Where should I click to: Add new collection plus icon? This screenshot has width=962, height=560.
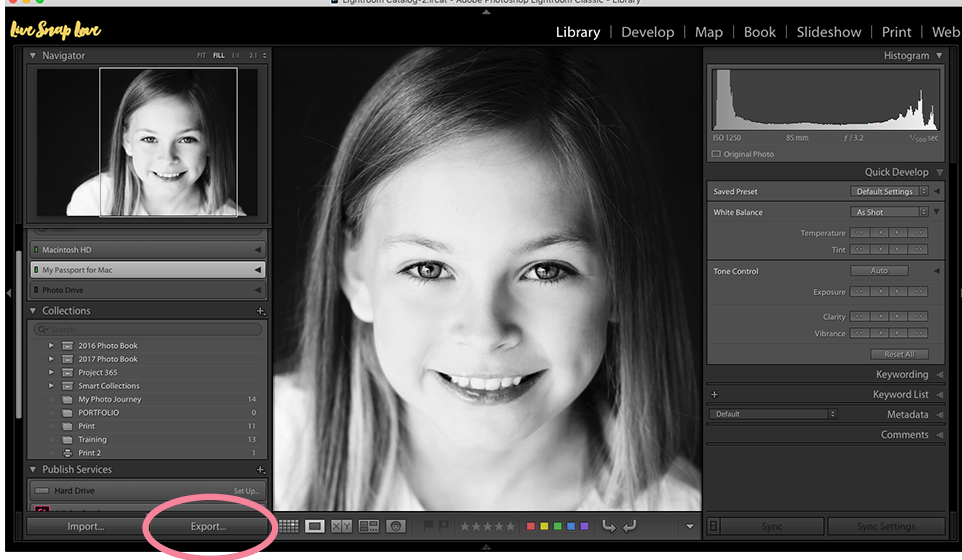pos(261,311)
